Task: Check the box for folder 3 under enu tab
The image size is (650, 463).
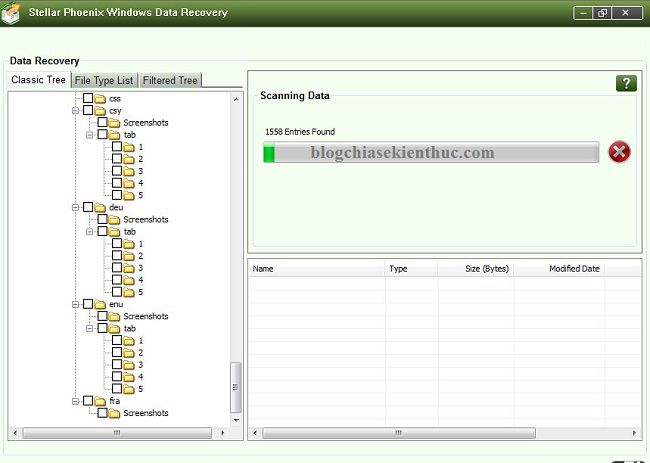Action: [117, 364]
